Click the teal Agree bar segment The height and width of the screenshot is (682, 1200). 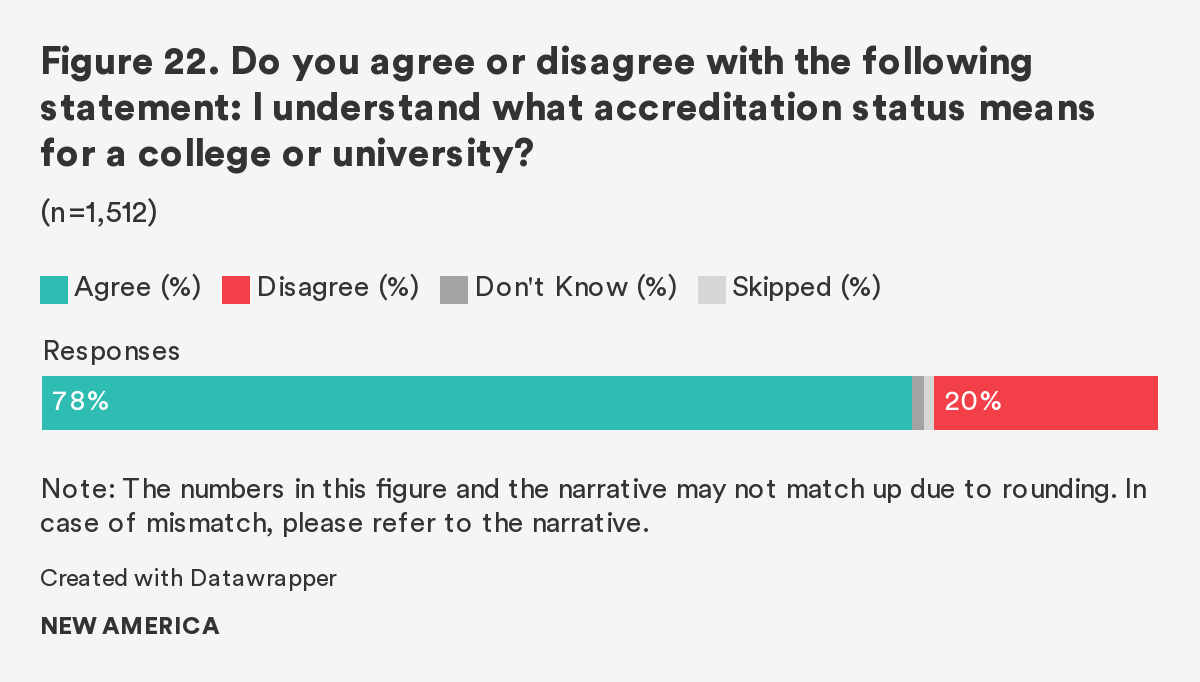(x=500, y=403)
